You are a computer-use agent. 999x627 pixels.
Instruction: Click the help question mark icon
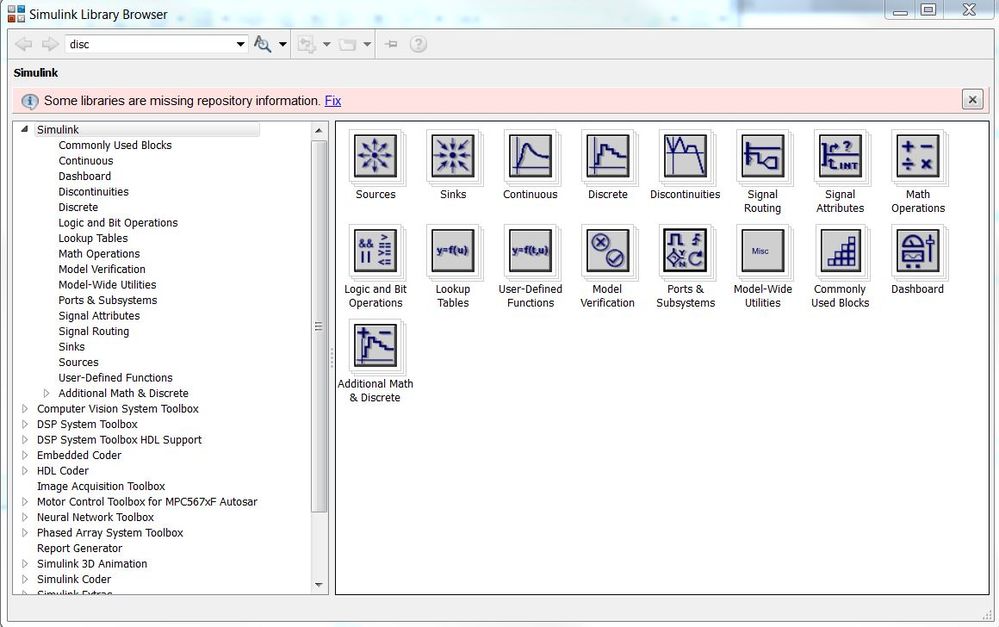[418, 44]
